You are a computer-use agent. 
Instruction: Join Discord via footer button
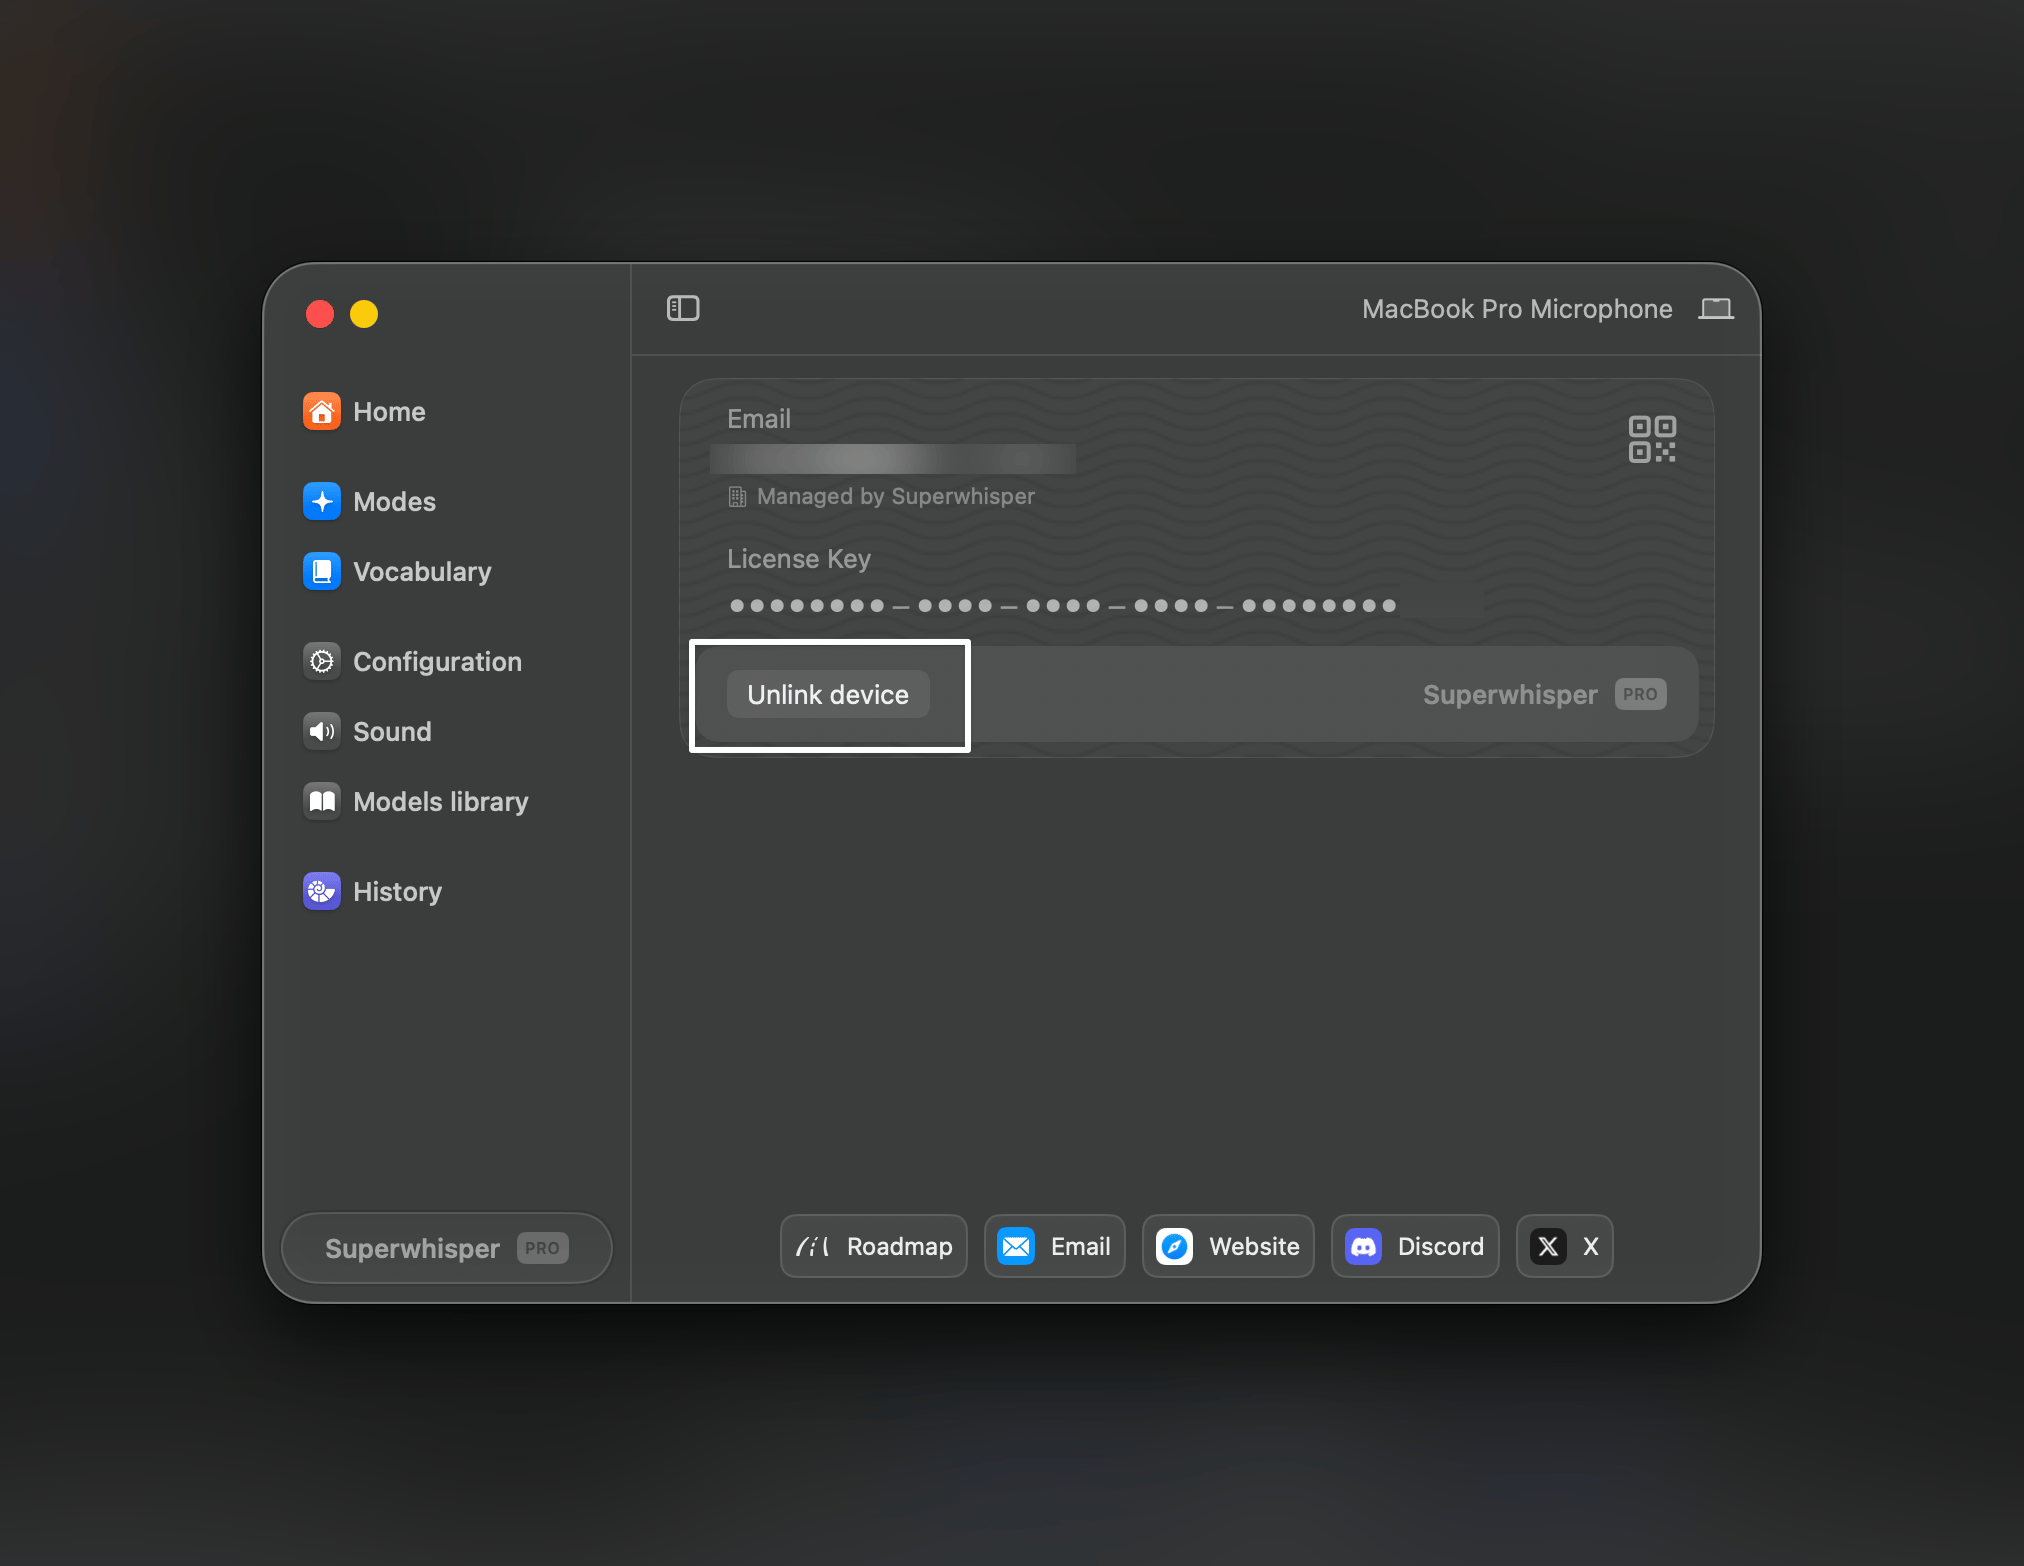(x=1415, y=1246)
